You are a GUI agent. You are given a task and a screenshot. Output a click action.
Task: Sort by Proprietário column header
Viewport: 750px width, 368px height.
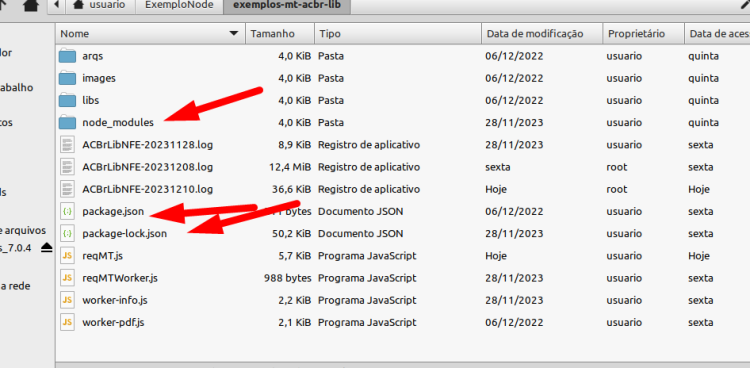click(643, 33)
